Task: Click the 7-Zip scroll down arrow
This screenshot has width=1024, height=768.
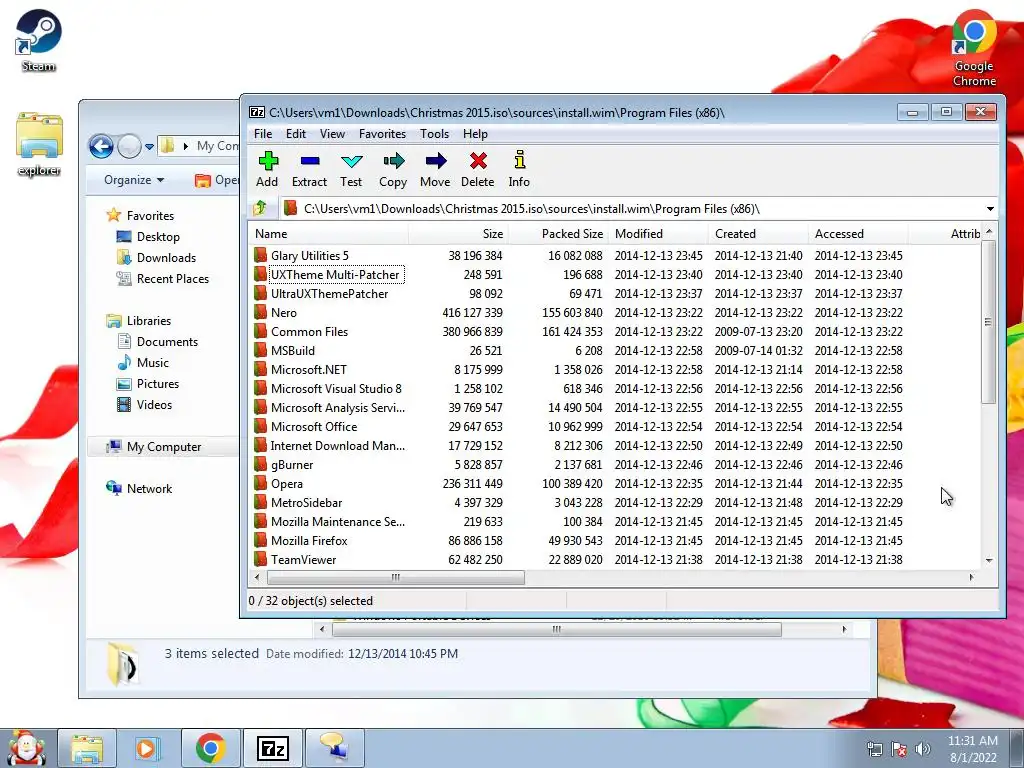Action: click(989, 561)
